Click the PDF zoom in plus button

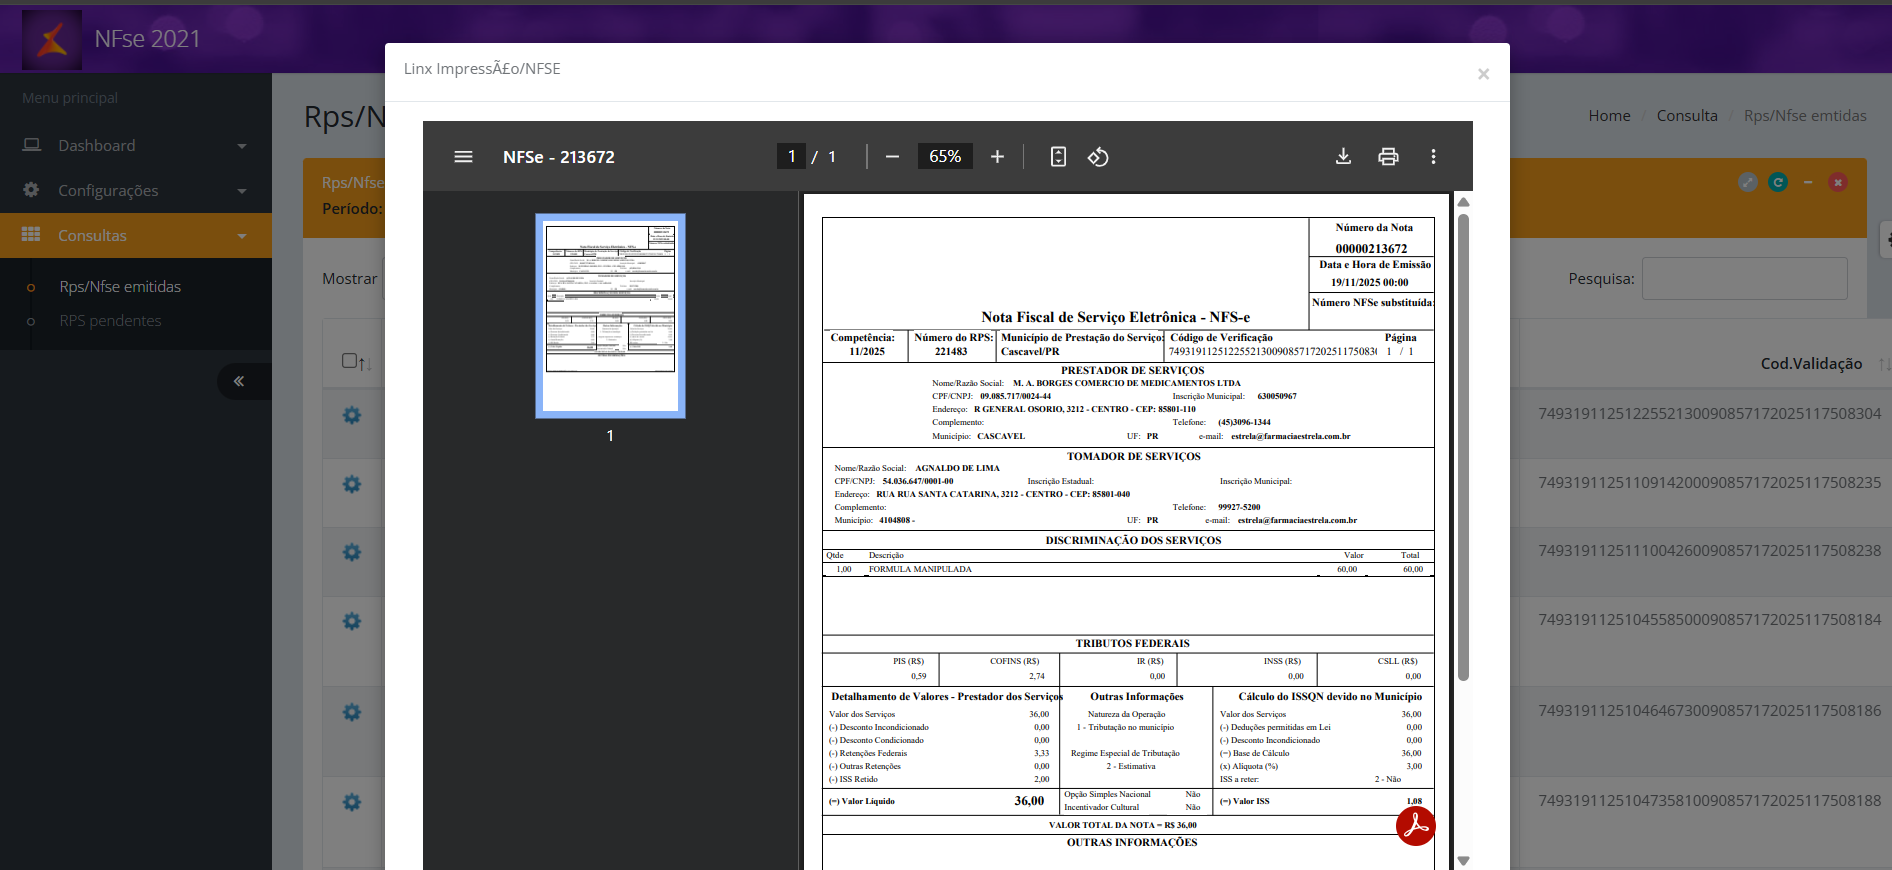tap(997, 157)
